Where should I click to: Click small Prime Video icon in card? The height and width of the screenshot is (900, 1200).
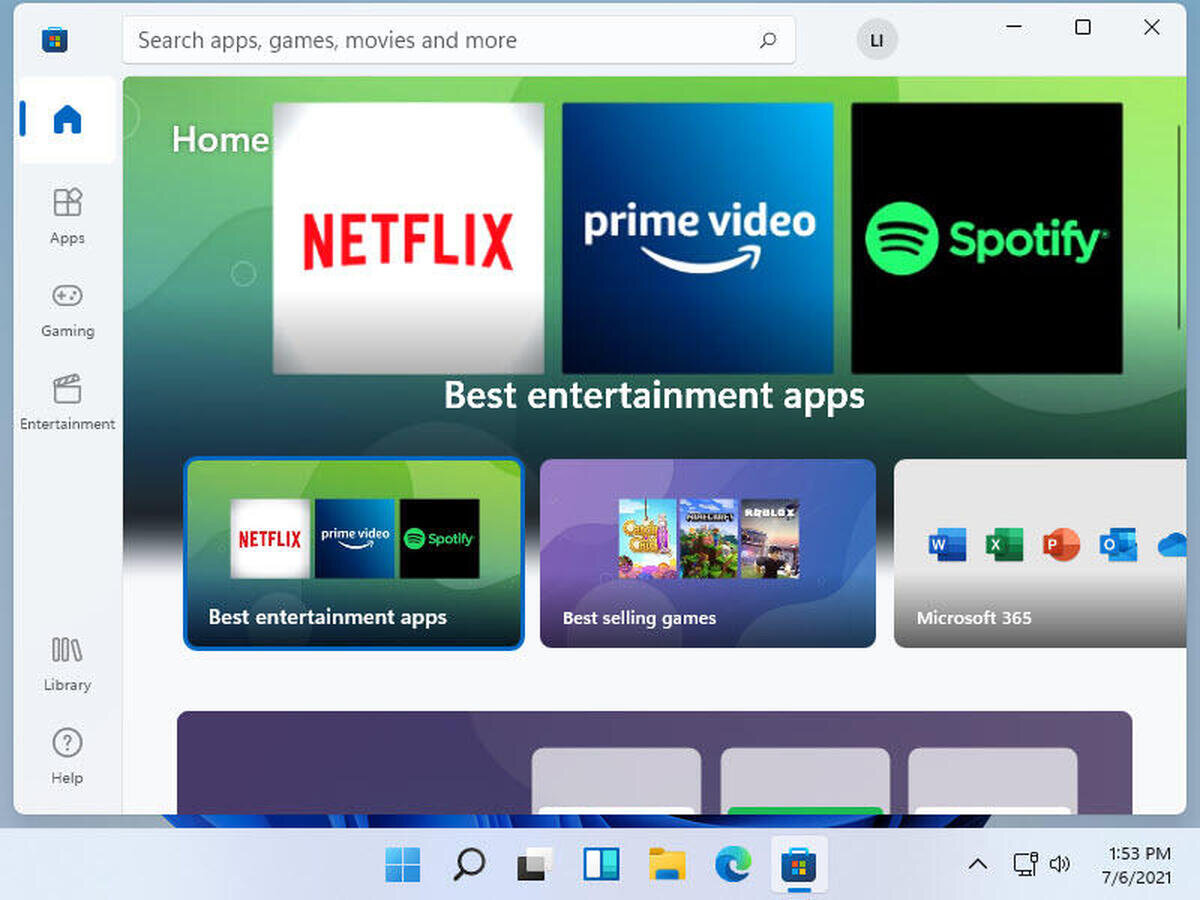(x=355, y=539)
